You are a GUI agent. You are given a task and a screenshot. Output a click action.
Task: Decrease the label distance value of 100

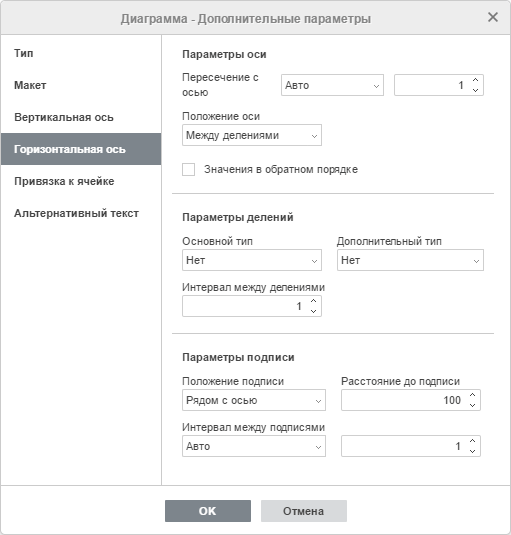[472, 405]
